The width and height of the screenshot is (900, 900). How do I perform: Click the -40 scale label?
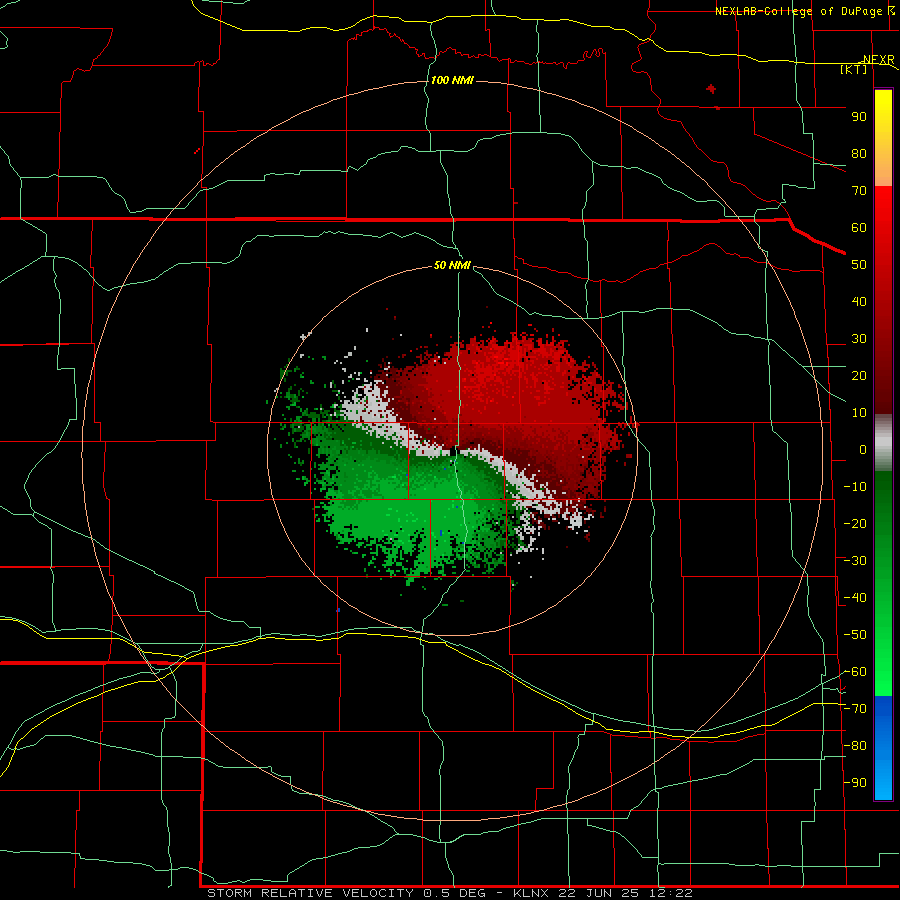[855, 598]
